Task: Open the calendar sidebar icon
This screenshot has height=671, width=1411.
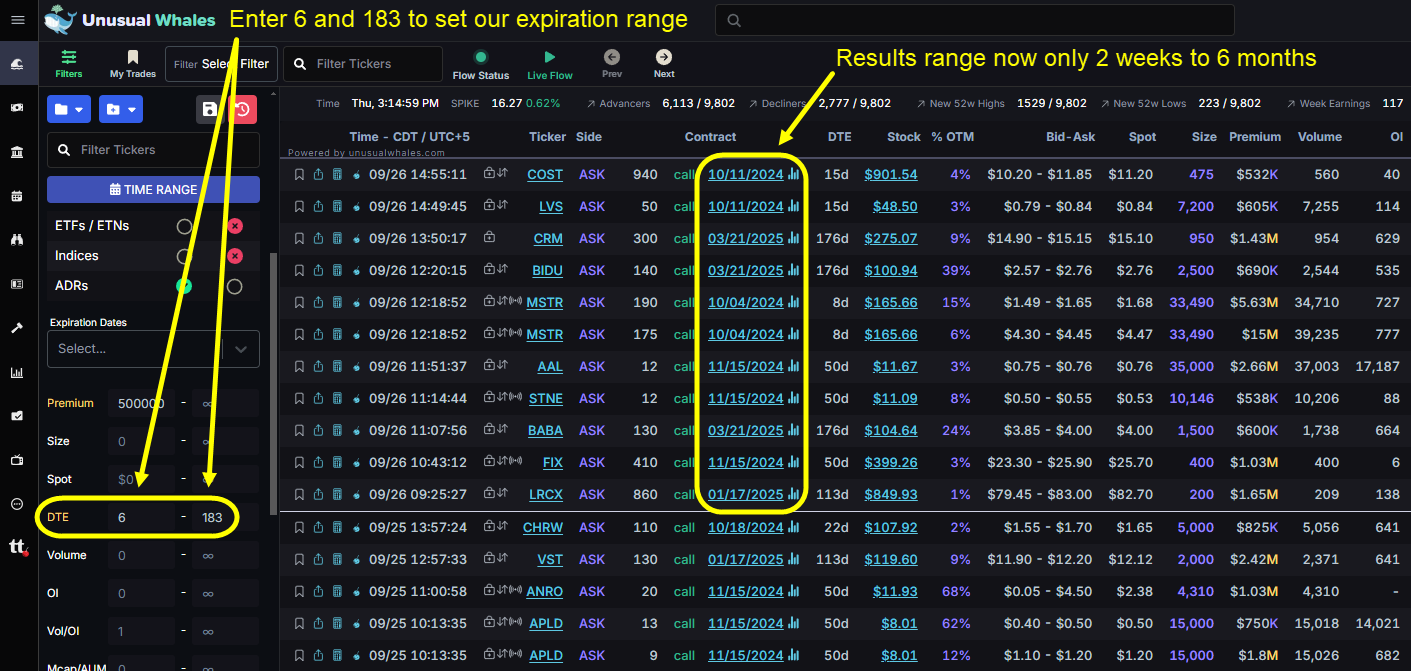Action: [17, 196]
